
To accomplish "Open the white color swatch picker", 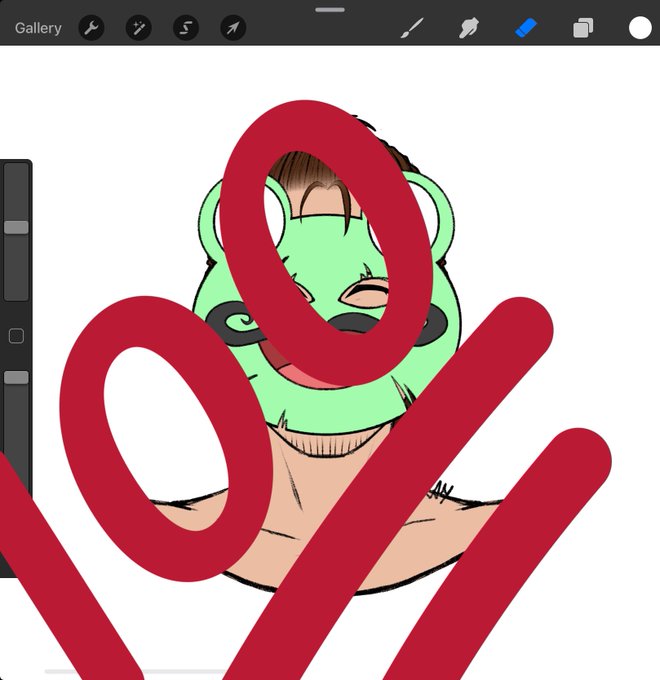I will click(x=640, y=28).
